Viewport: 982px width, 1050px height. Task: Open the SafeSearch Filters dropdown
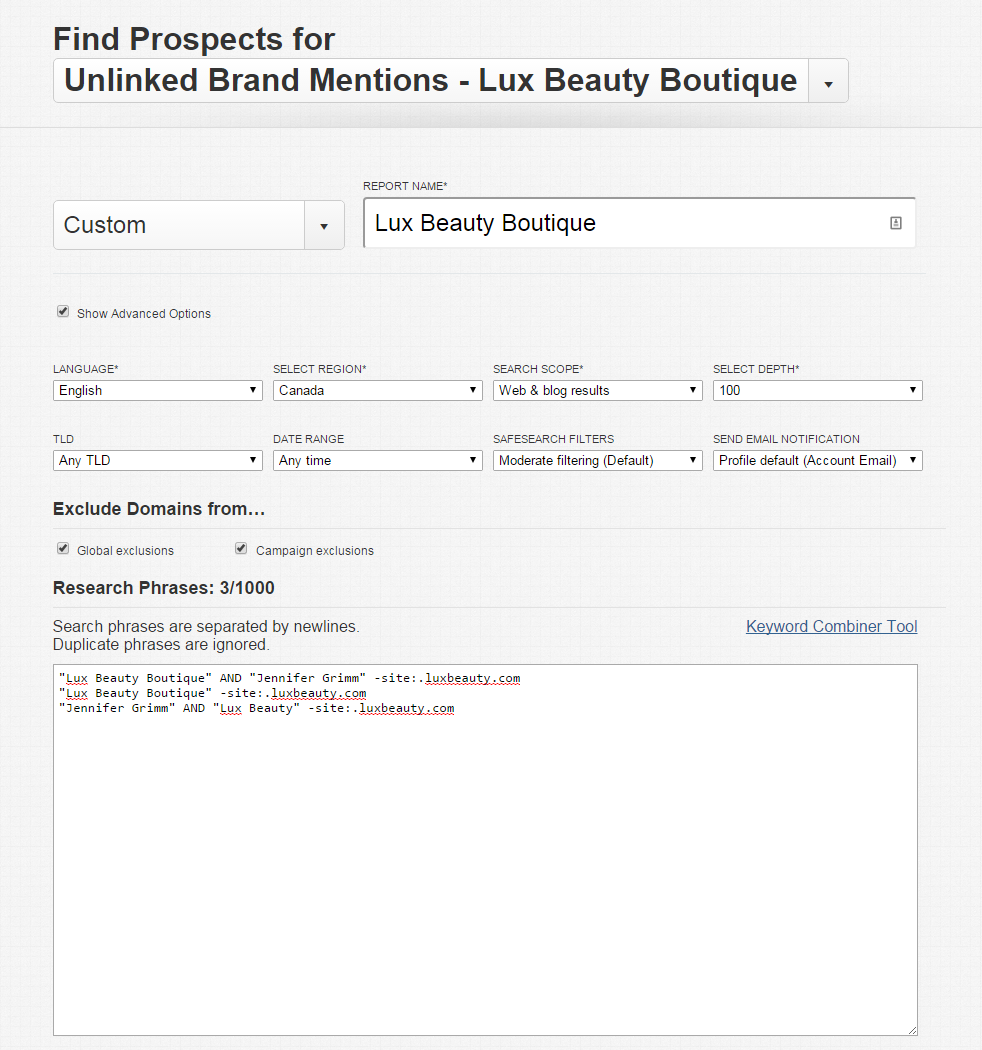pos(597,460)
